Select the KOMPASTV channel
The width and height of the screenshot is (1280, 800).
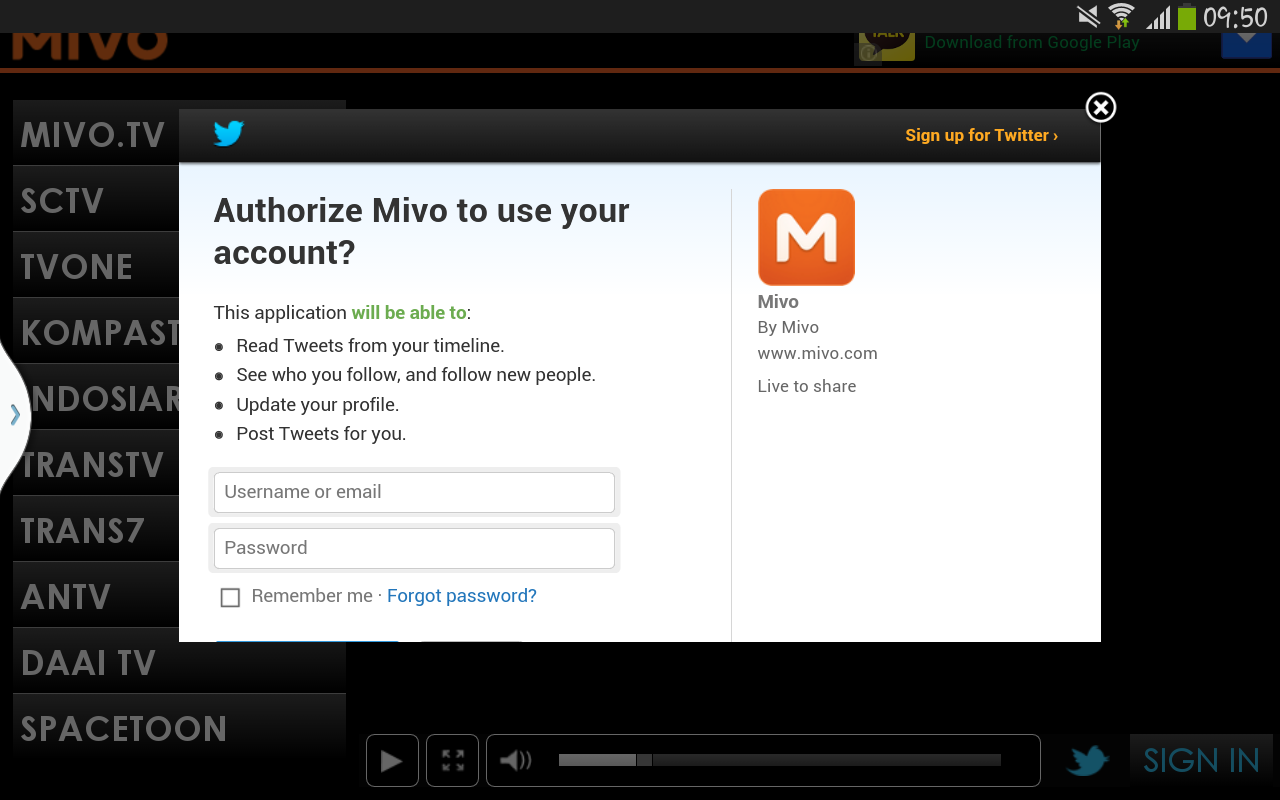click(96, 332)
